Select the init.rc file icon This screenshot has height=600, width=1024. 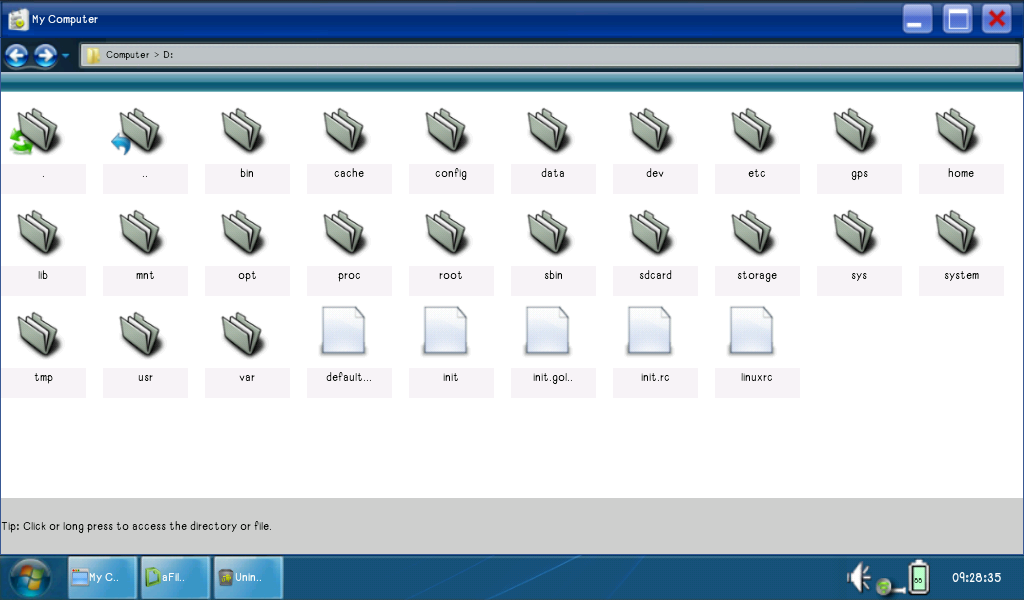click(x=649, y=331)
